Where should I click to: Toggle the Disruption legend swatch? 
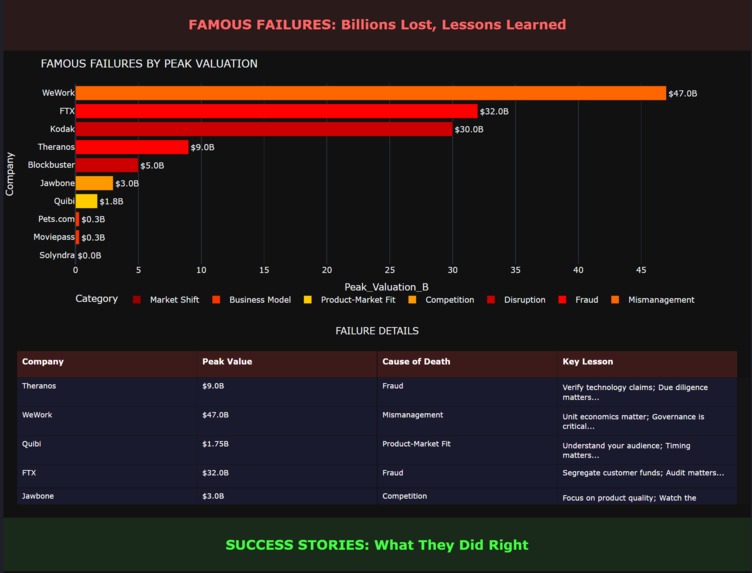pos(491,300)
